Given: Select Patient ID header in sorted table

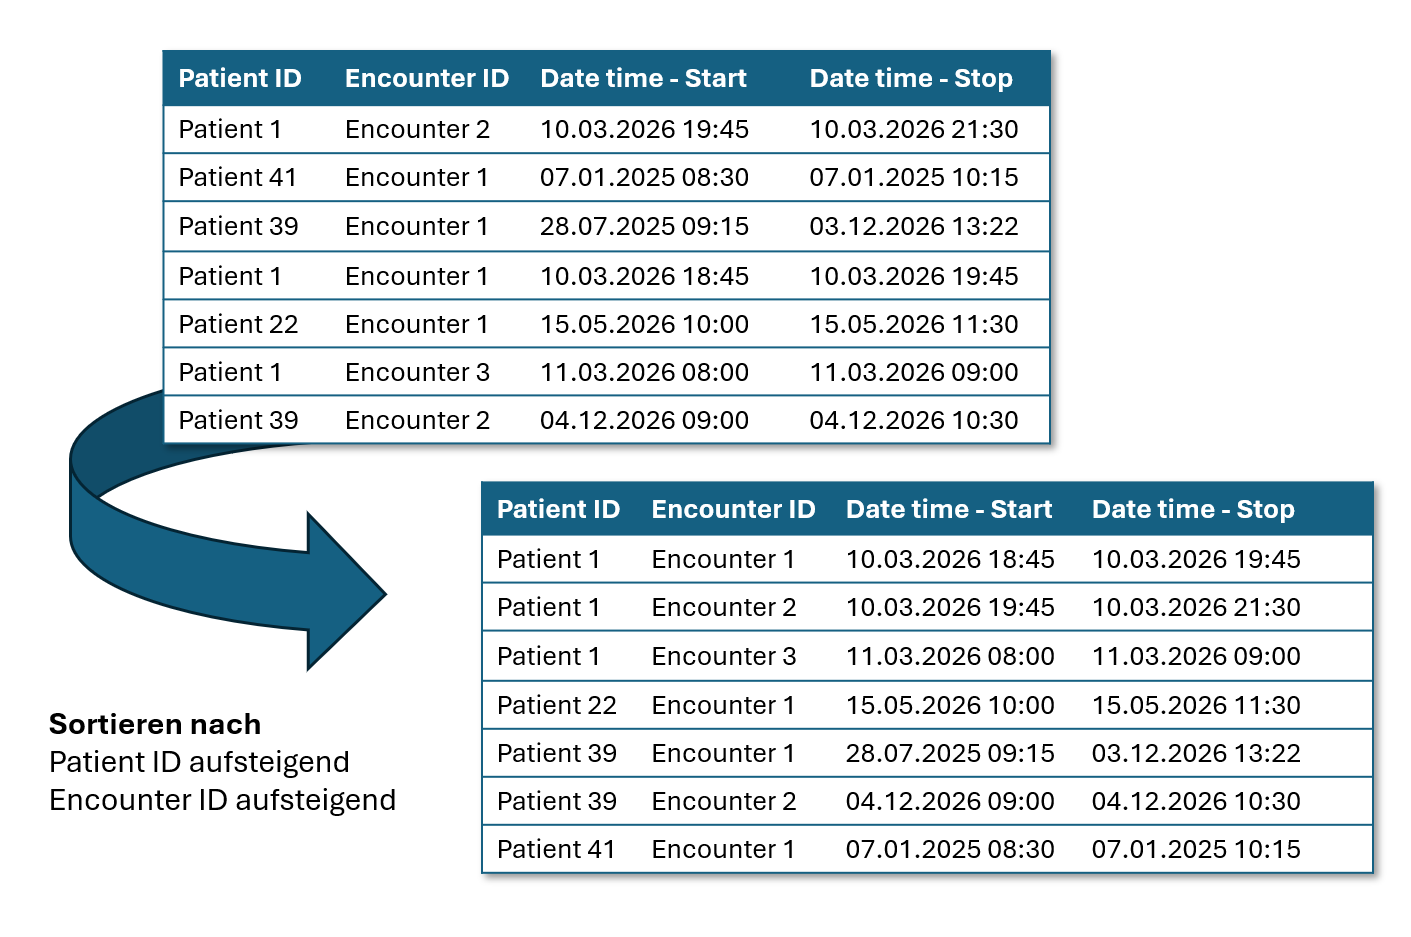Looking at the screenshot, I should pos(558,510).
